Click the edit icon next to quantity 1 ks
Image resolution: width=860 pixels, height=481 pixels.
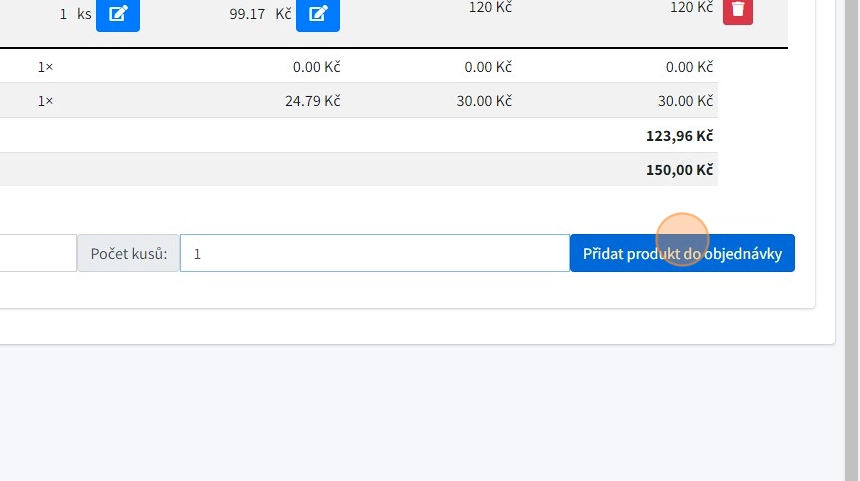pos(117,14)
